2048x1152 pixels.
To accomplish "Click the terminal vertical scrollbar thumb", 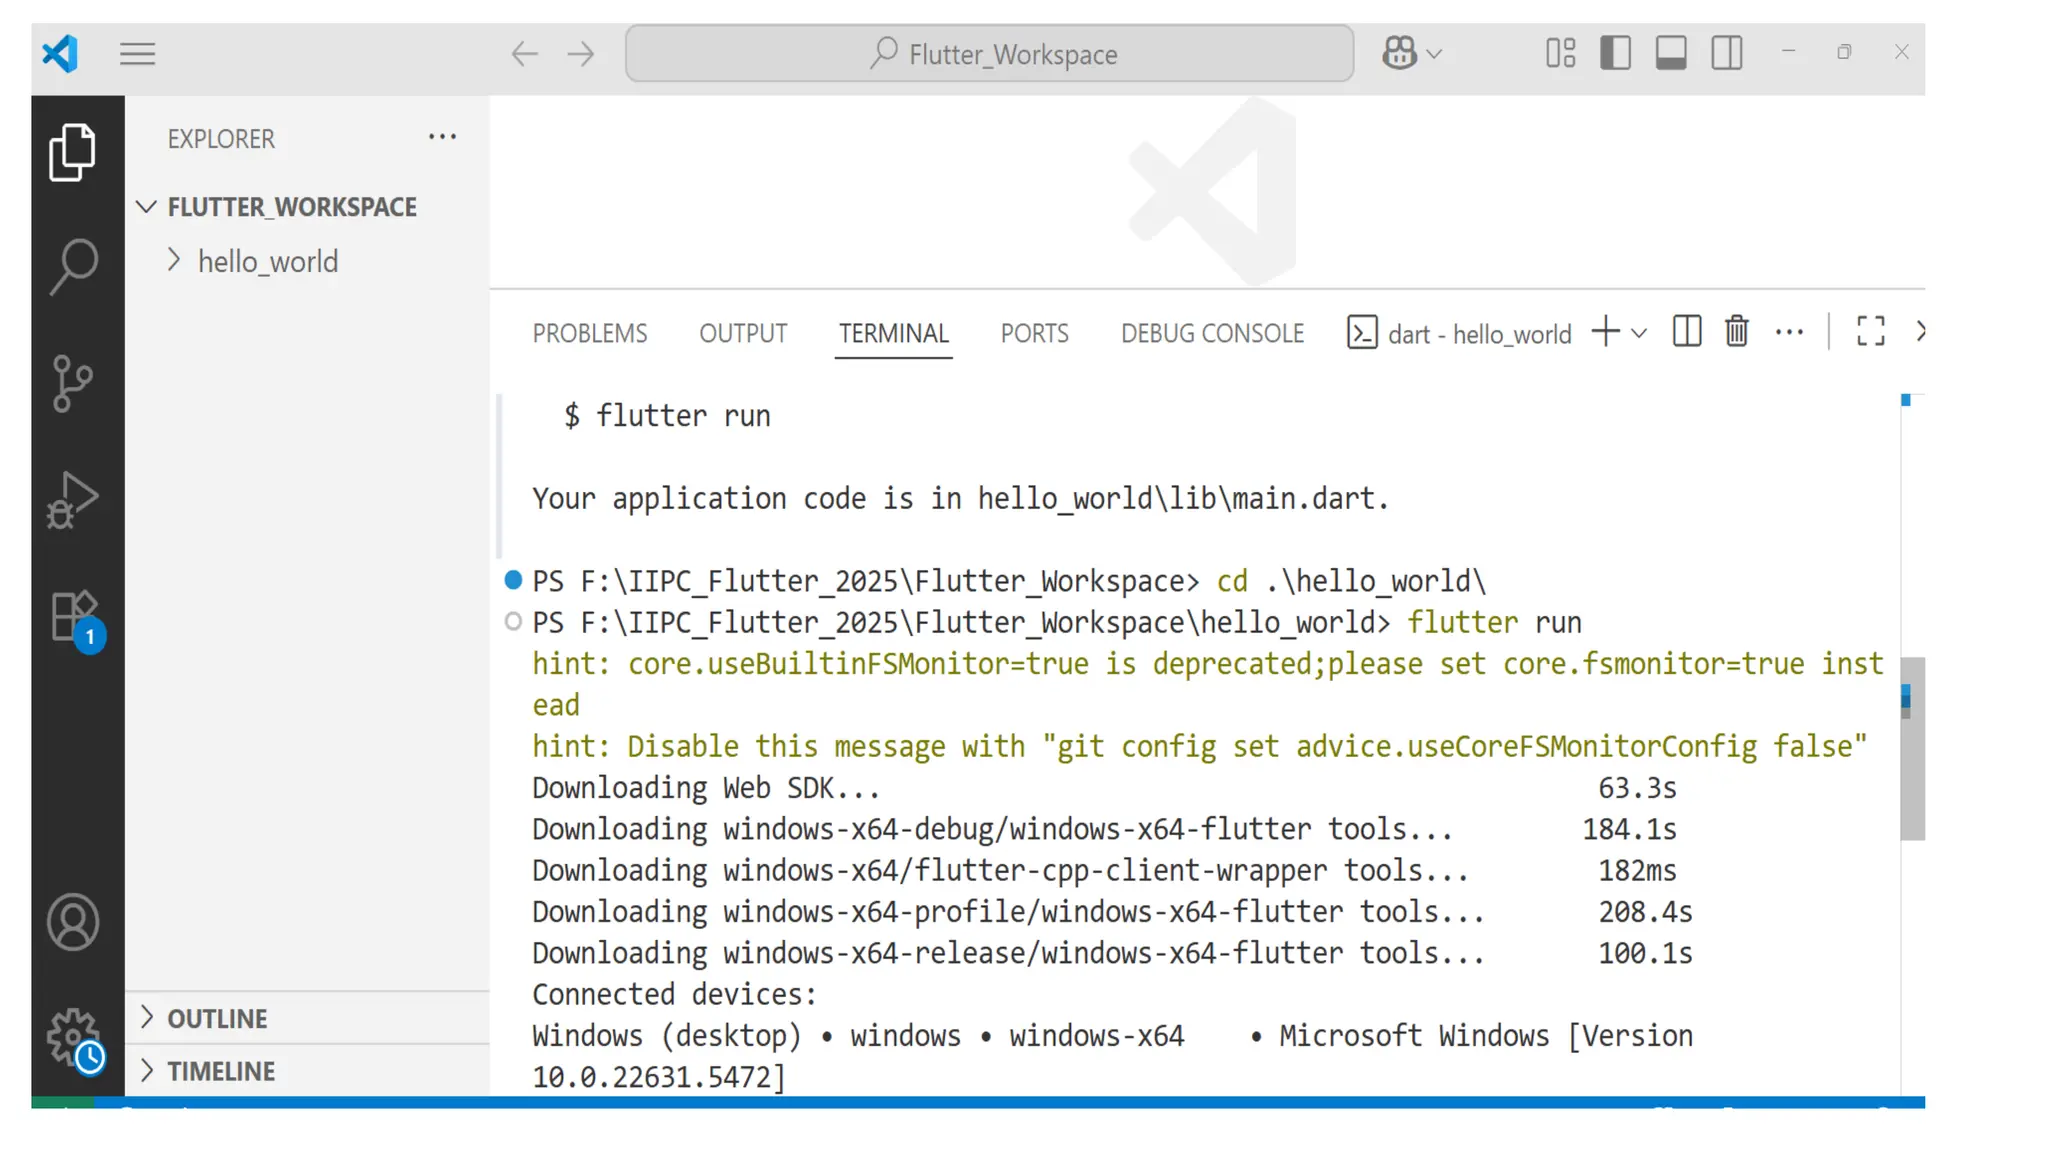I will (1911, 748).
